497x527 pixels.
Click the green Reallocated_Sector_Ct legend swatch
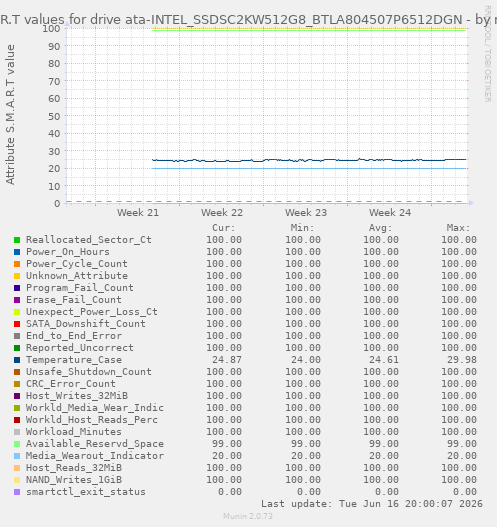pyautogui.click(x=17, y=240)
